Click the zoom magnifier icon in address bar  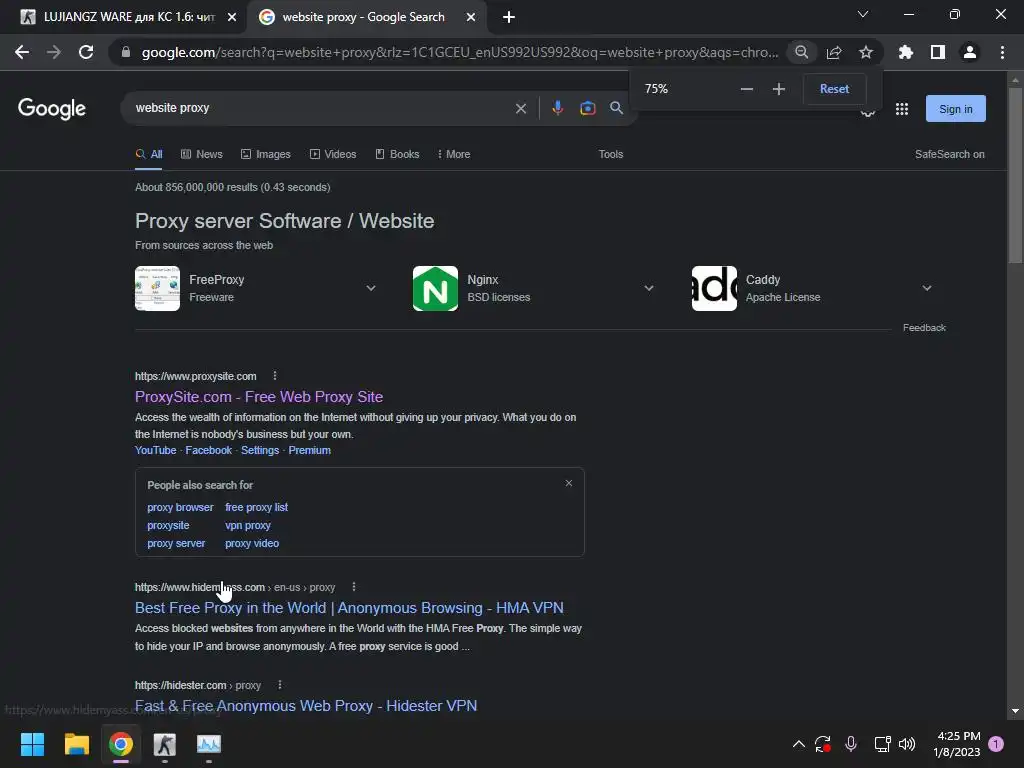click(801, 52)
